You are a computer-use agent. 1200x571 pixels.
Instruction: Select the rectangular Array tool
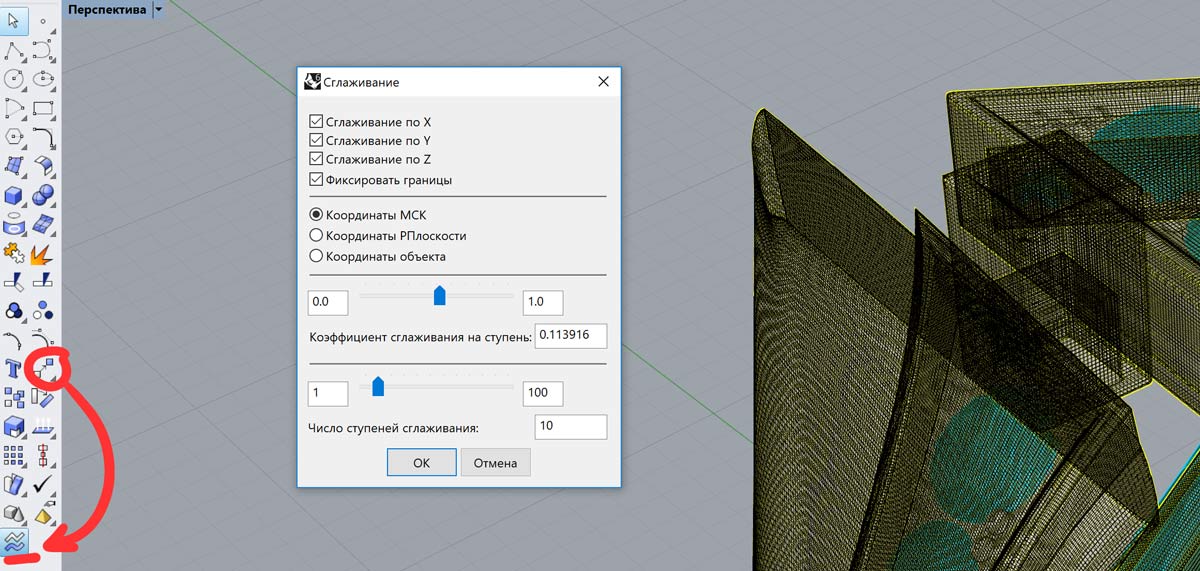(x=14, y=456)
